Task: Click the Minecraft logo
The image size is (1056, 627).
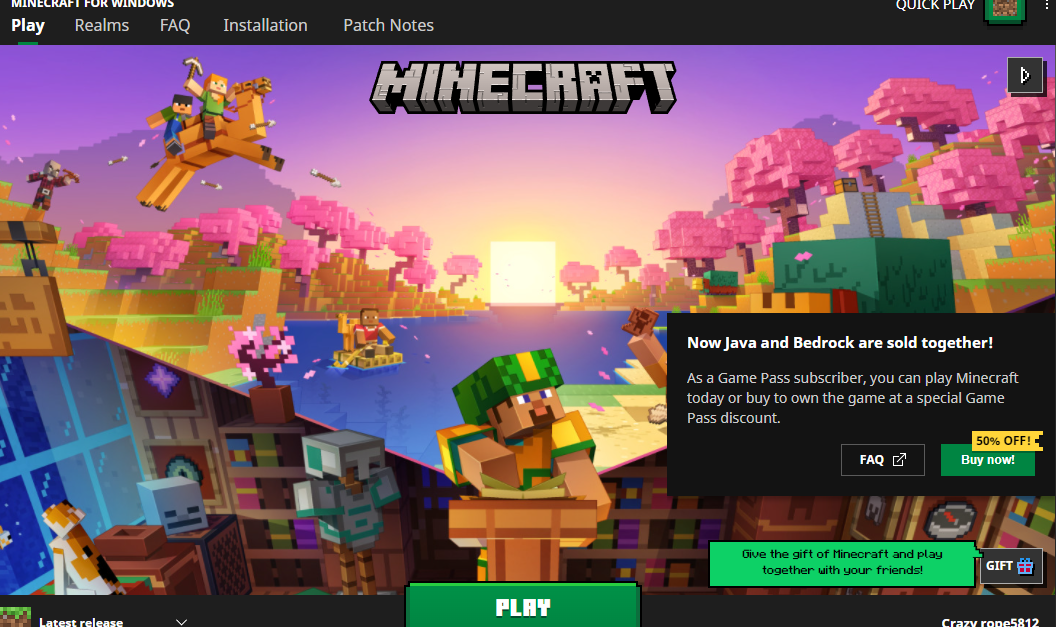Action: (x=523, y=88)
